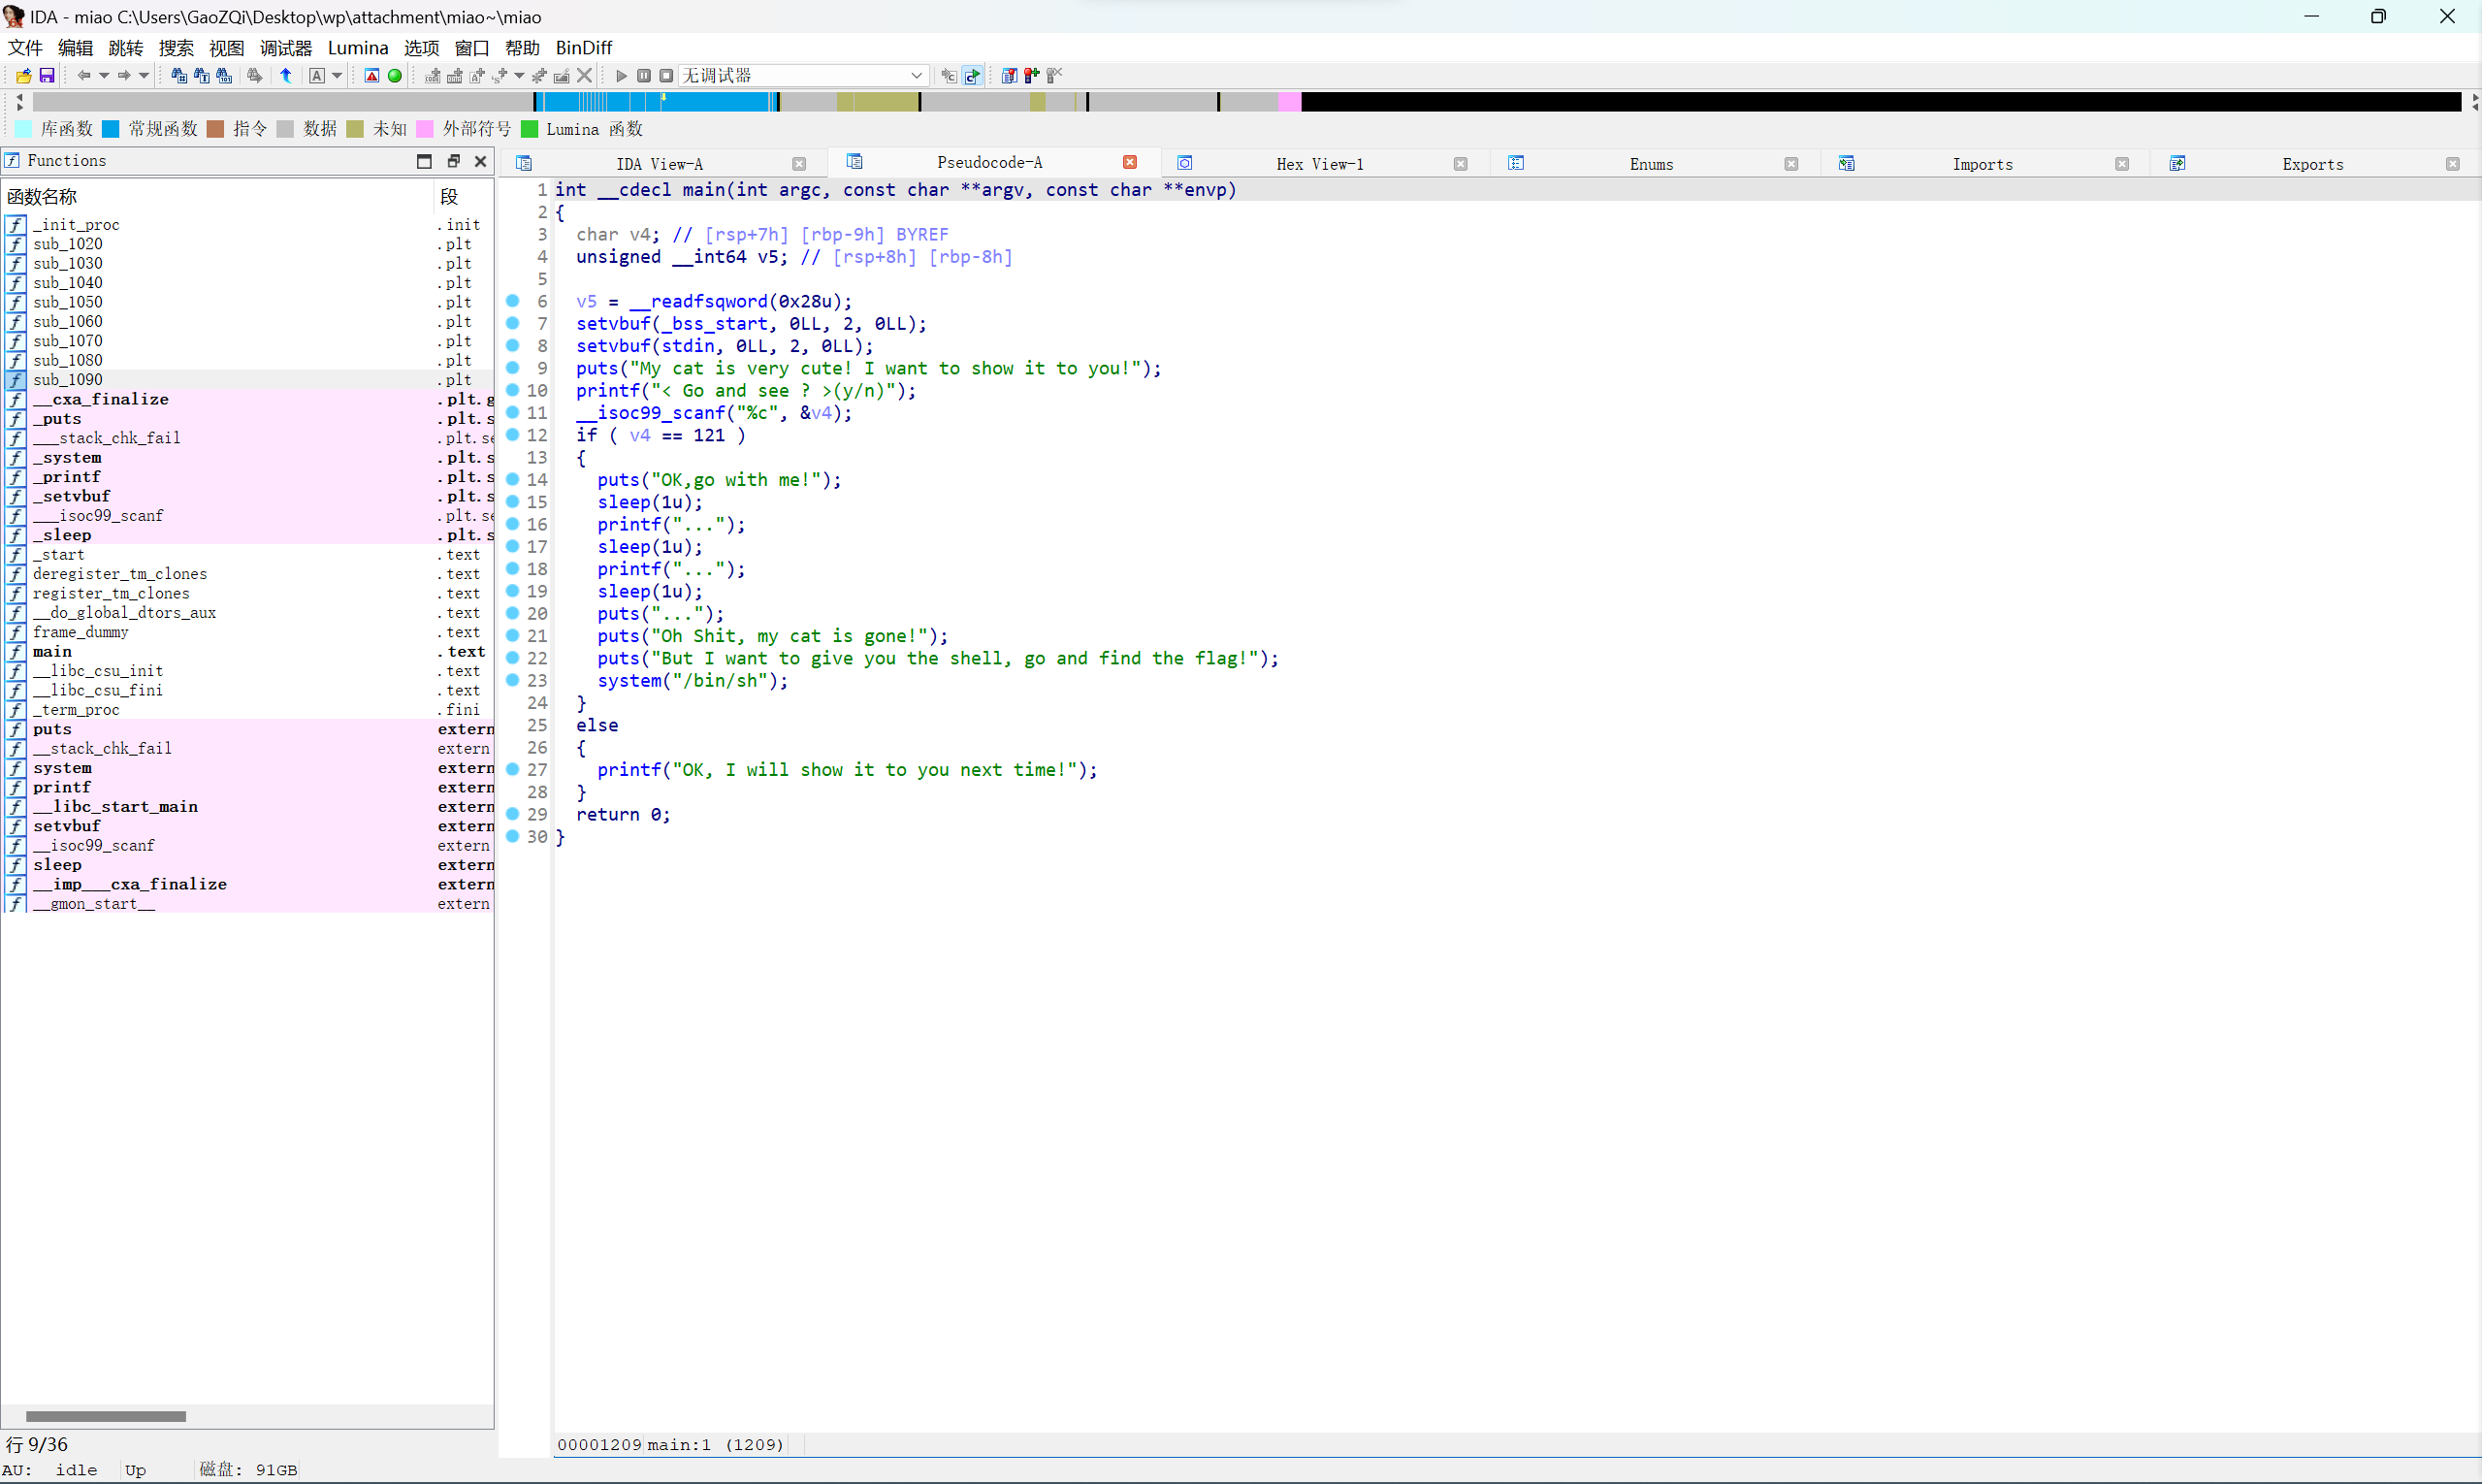The height and width of the screenshot is (1484, 2482).
Task: Sort functions by the 函数名称 column header
Action: [x=217, y=197]
